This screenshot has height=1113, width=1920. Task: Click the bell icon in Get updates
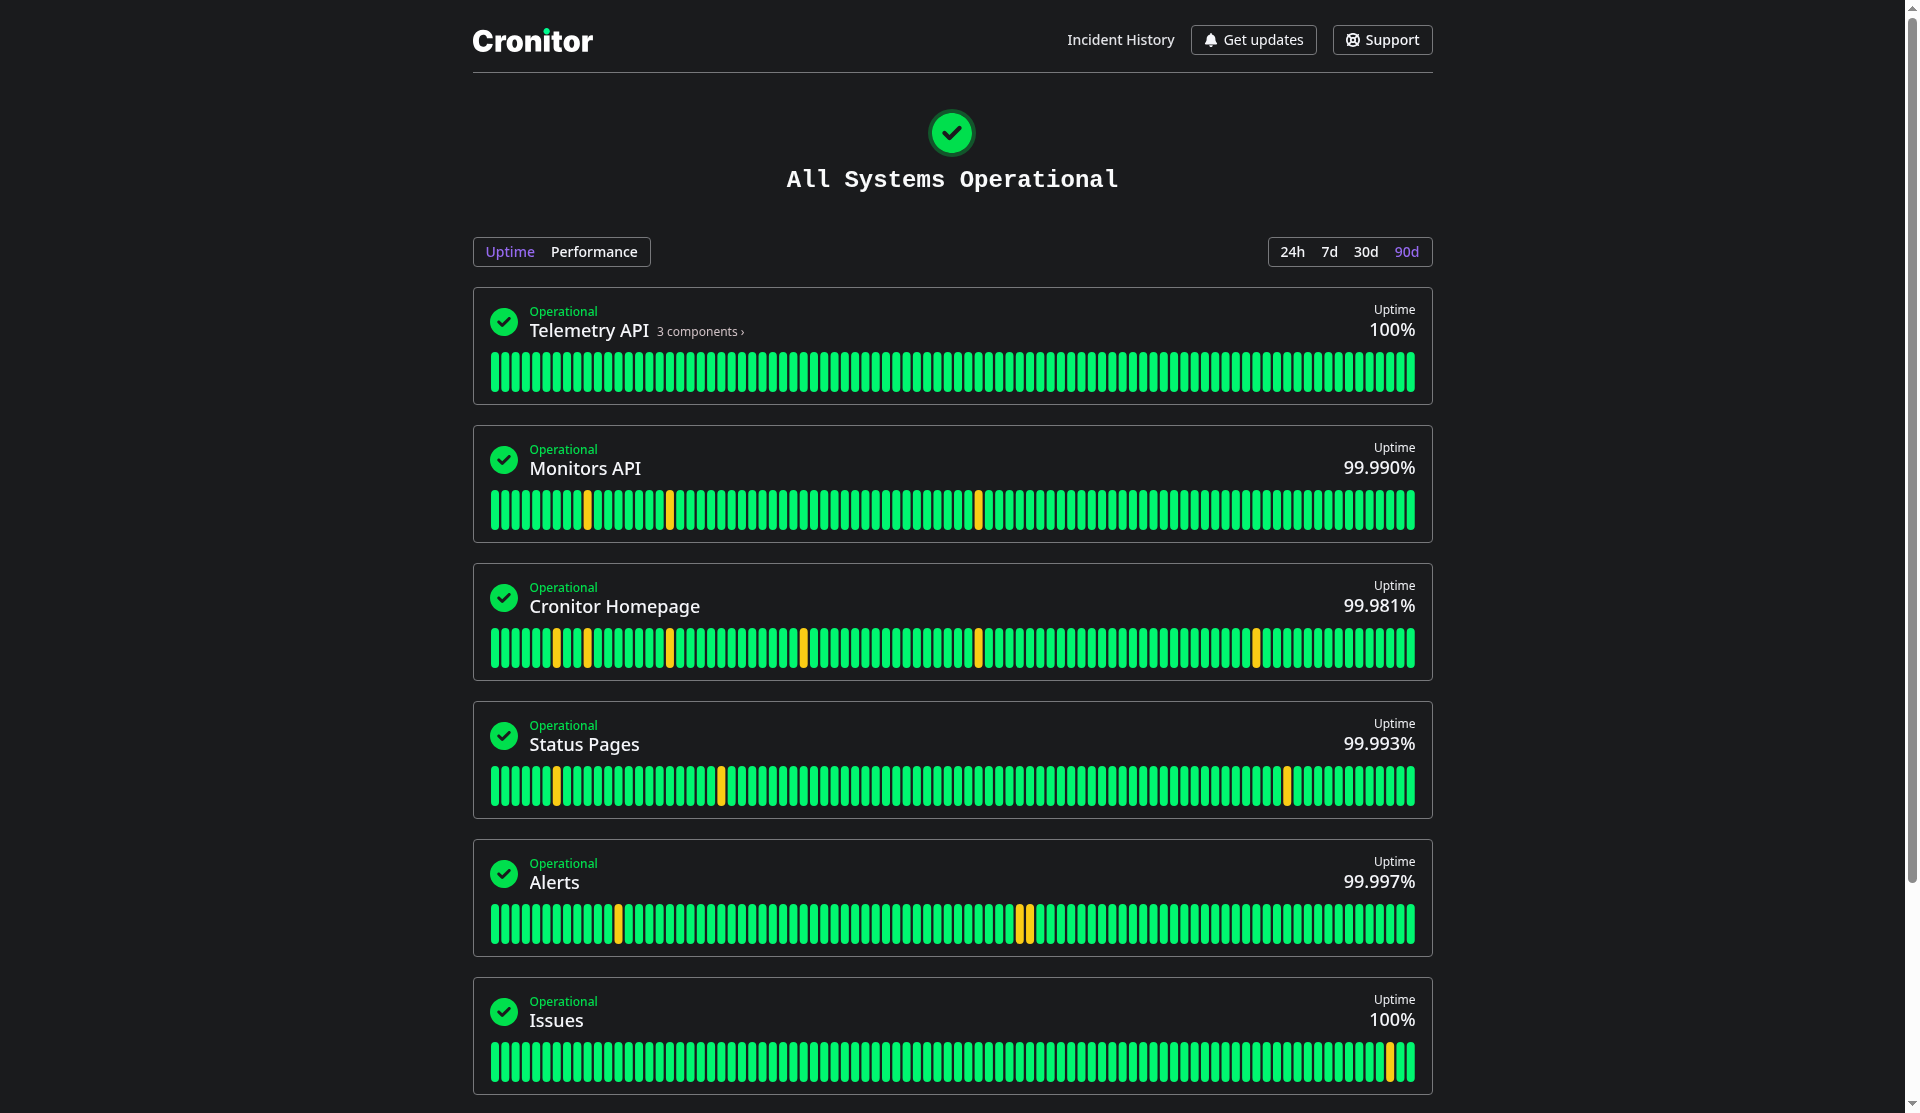[1210, 40]
